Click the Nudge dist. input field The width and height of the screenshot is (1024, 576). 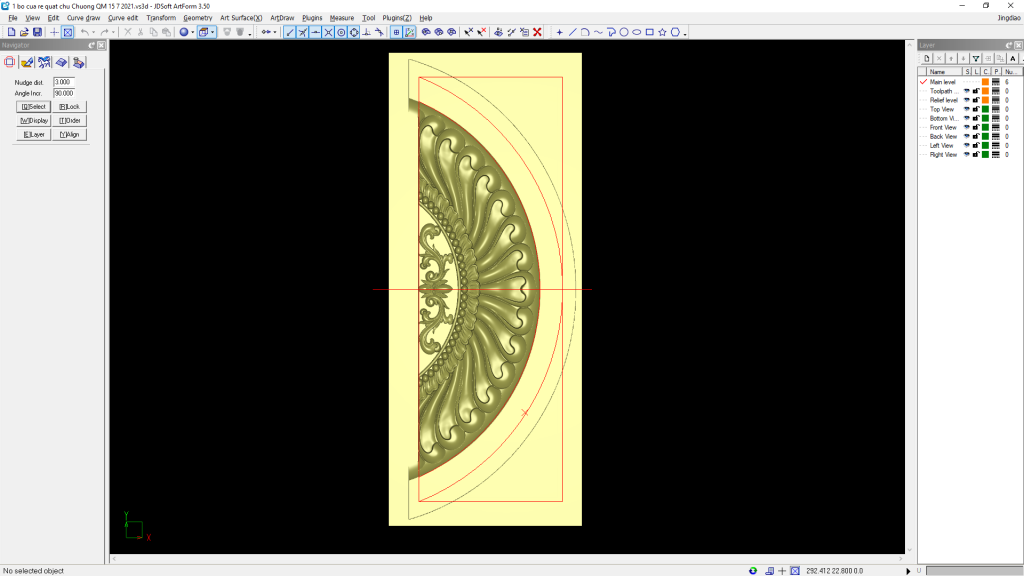[x=64, y=82]
